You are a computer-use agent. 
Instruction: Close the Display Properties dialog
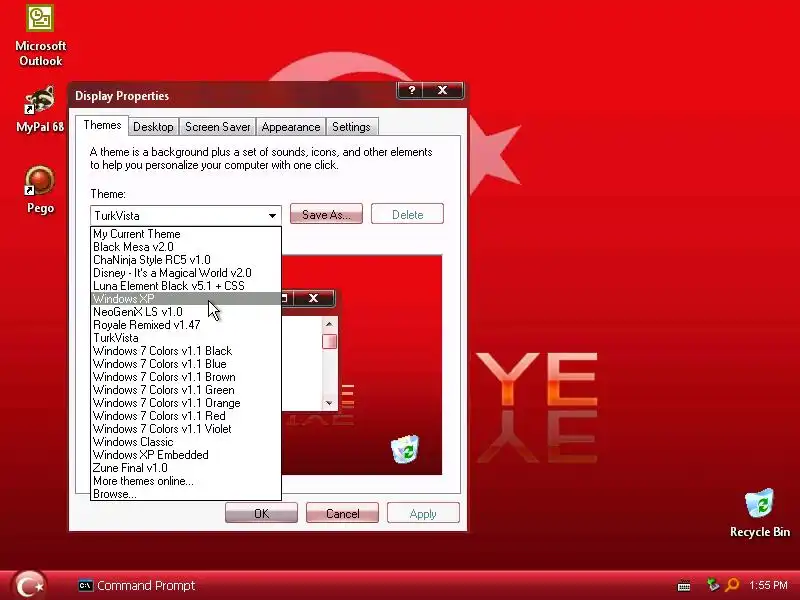pos(442,91)
